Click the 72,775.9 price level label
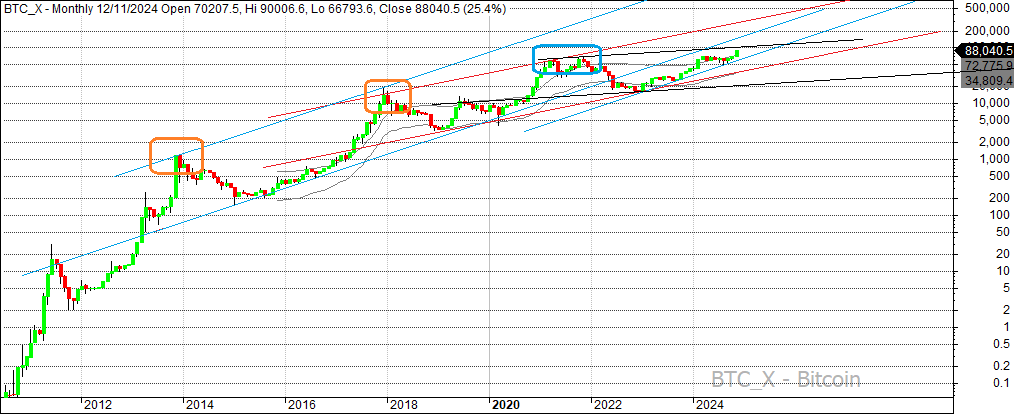Viewport: 1014px width, 414px height. tap(984, 65)
